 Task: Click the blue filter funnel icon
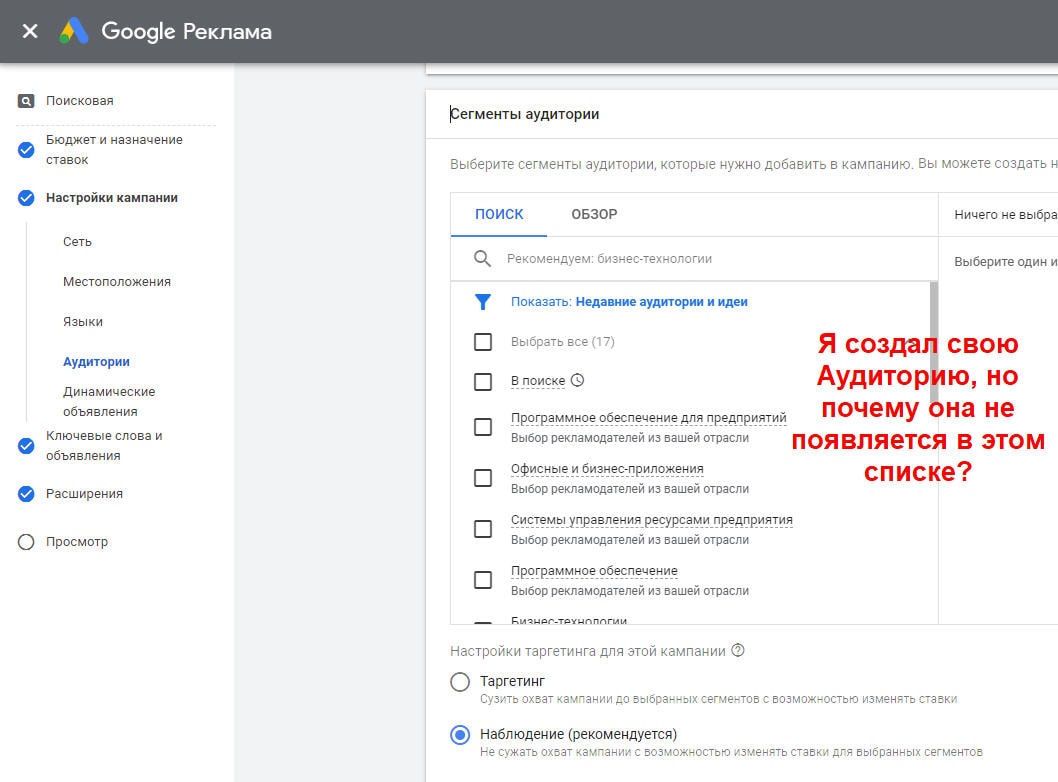click(x=482, y=302)
